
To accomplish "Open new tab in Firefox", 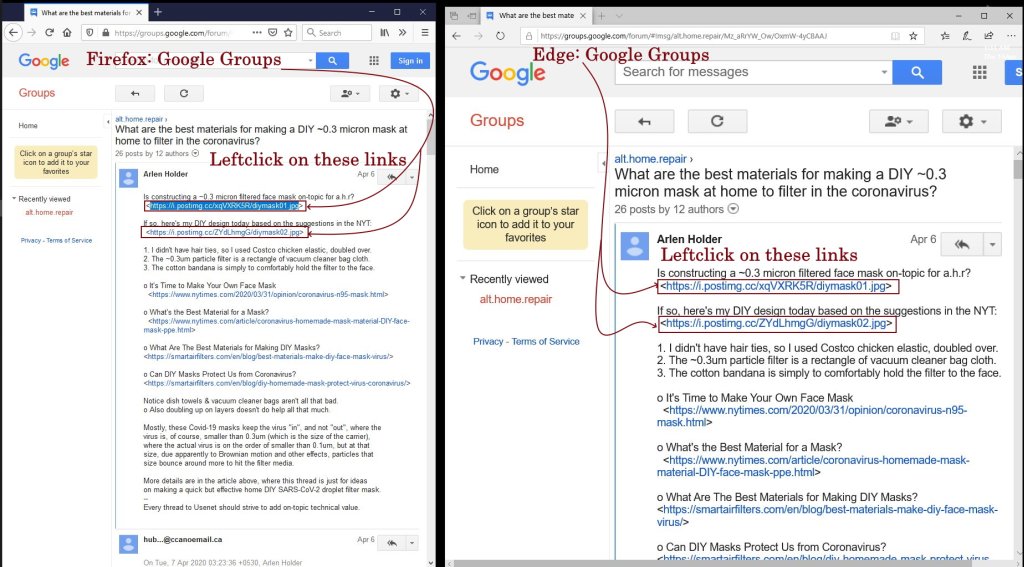I will [158, 12].
